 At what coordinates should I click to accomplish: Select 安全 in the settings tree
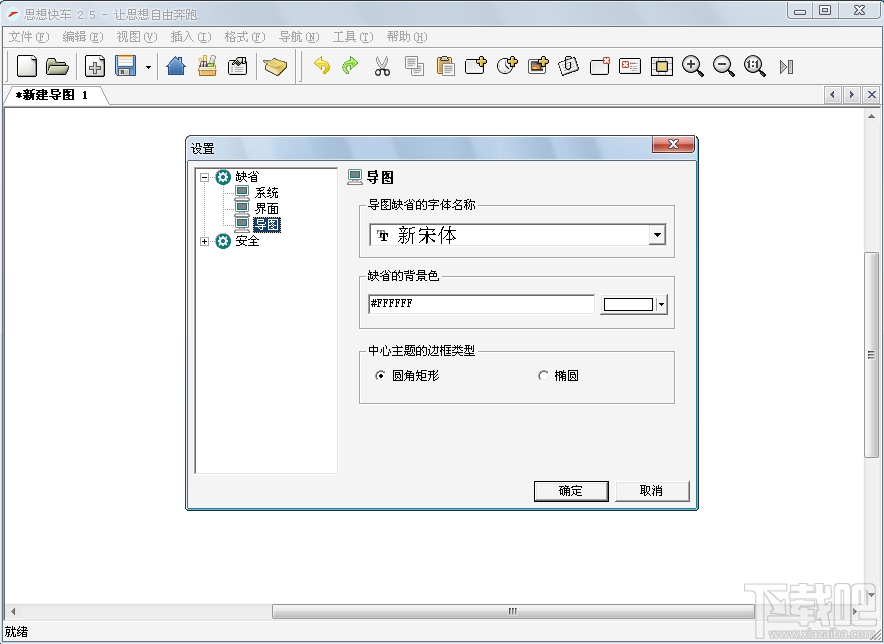pyautogui.click(x=247, y=241)
